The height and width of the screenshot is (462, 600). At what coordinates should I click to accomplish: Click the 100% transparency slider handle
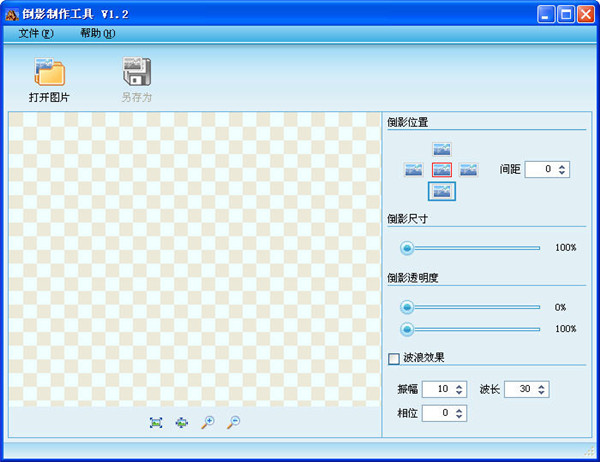407,329
